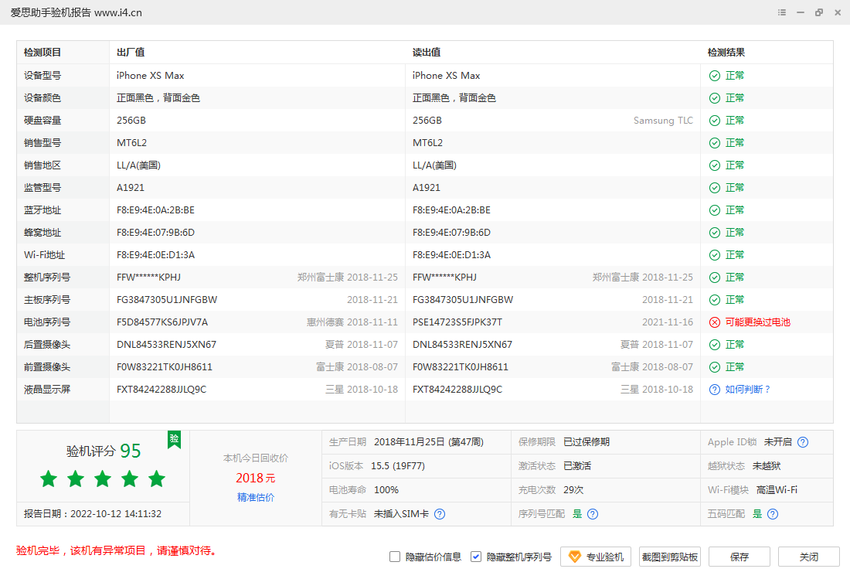Click the 出厂值 column header
This screenshot has height=579, width=850.
click(131, 53)
